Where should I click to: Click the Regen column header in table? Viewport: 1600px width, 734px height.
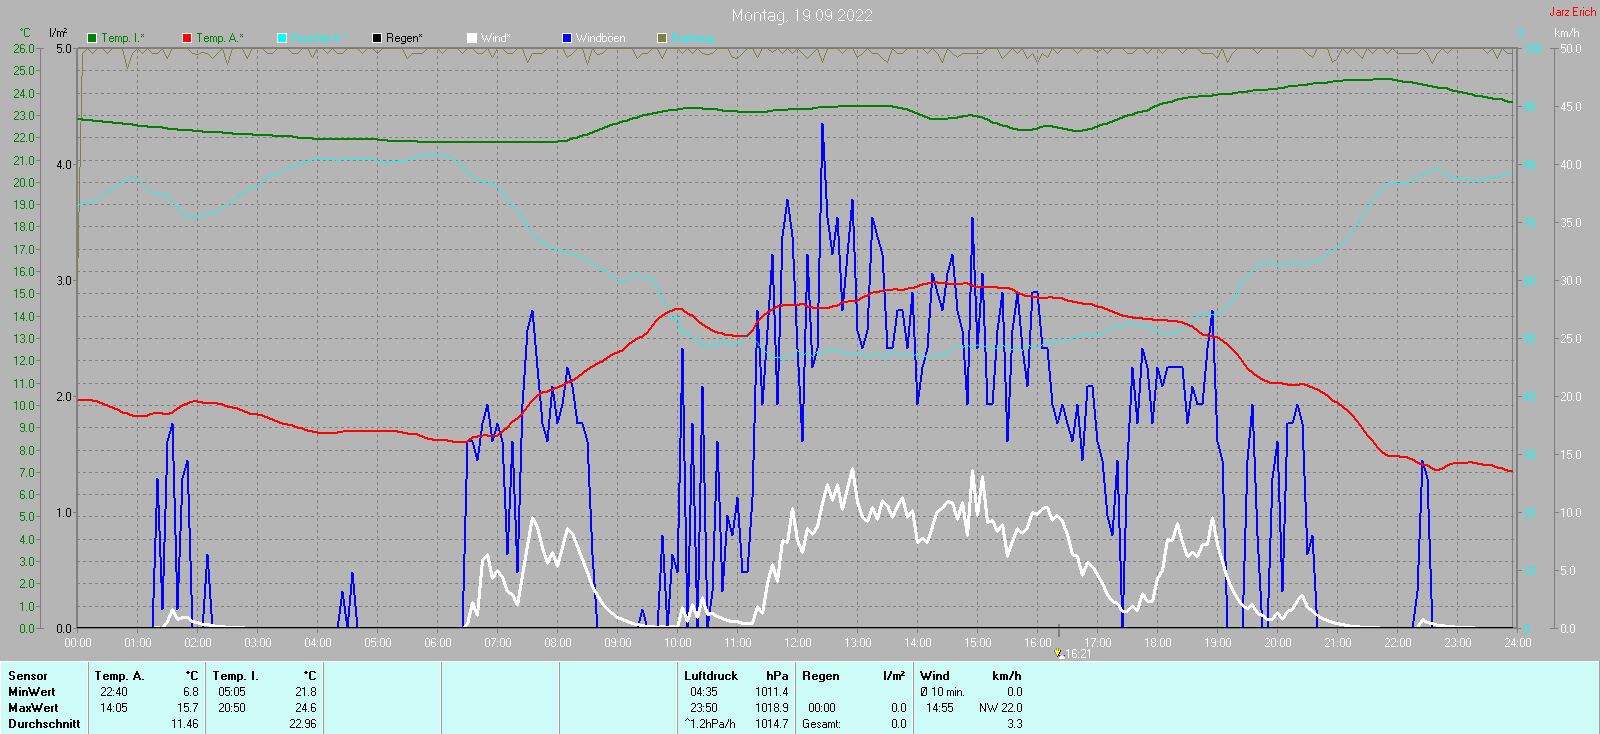(820, 676)
